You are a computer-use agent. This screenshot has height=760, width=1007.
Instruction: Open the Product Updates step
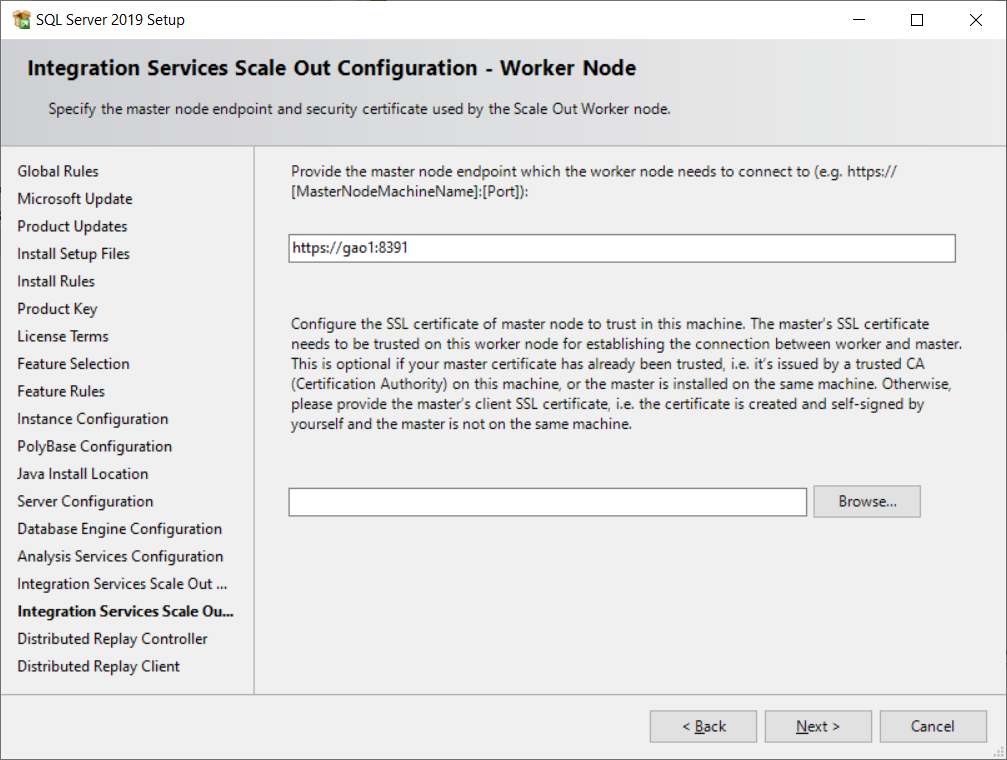(x=71, y=226)
